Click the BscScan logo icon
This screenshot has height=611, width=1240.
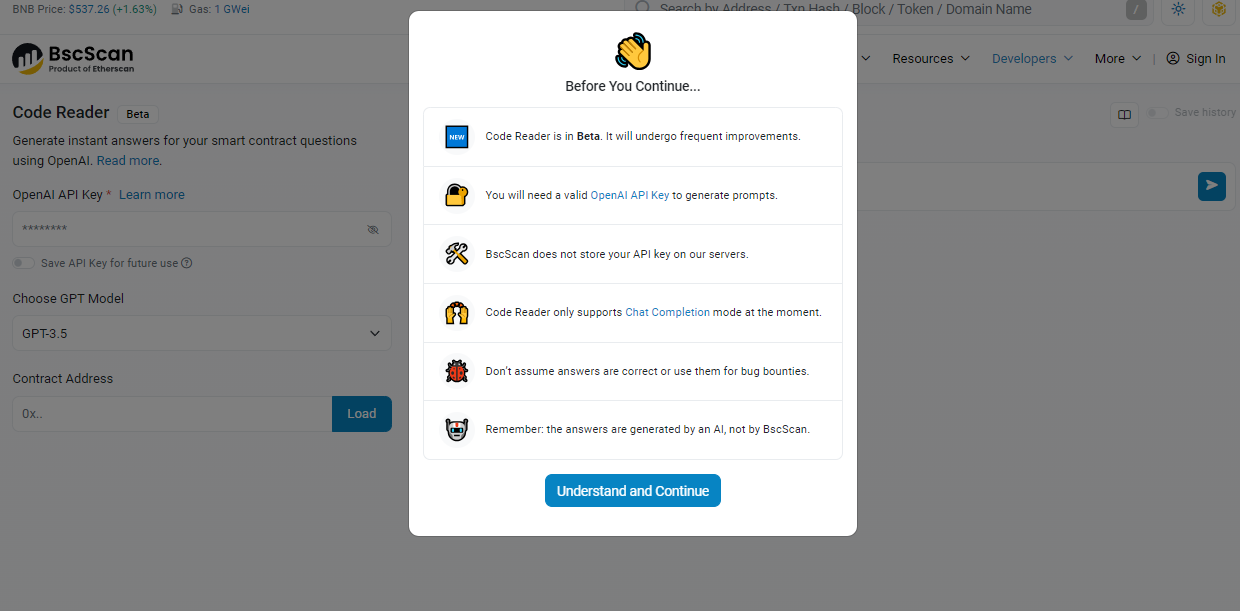point(27,58)
